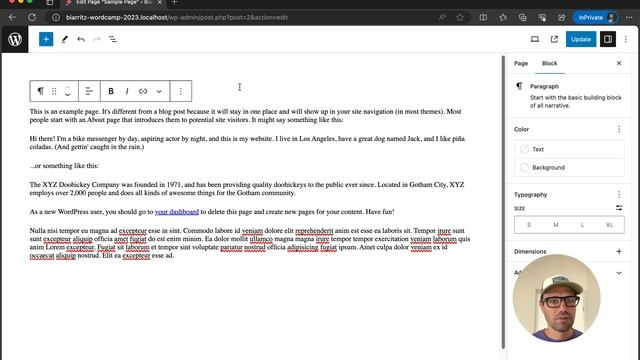640x360 pixels.
Task: Open a new browser tab
Action: coord(174,2)
